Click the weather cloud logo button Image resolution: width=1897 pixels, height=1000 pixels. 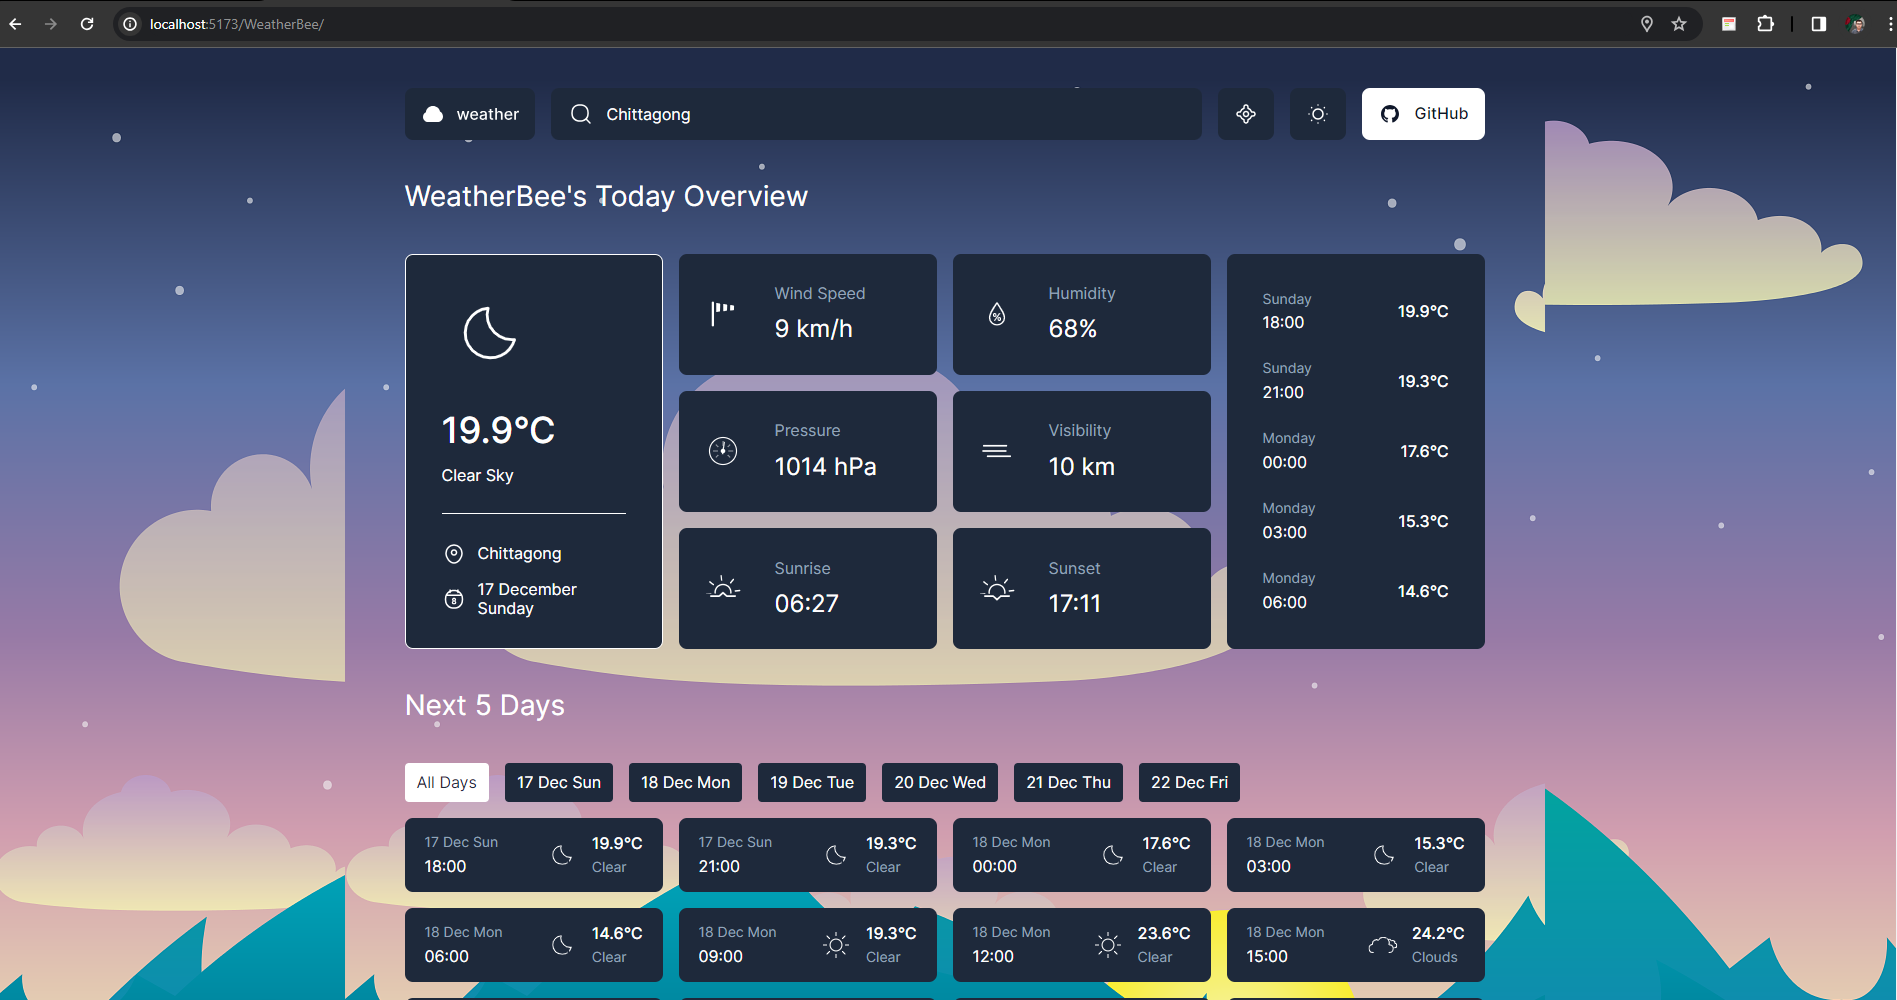tap(470, 114)
